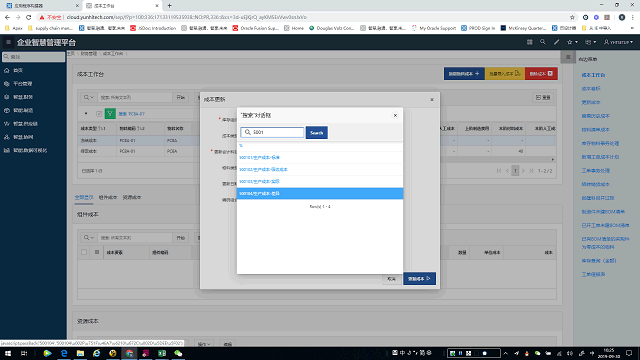Click the yellow batch import cost button
This screenshot has height=360, width=640.
coord(505,74)
